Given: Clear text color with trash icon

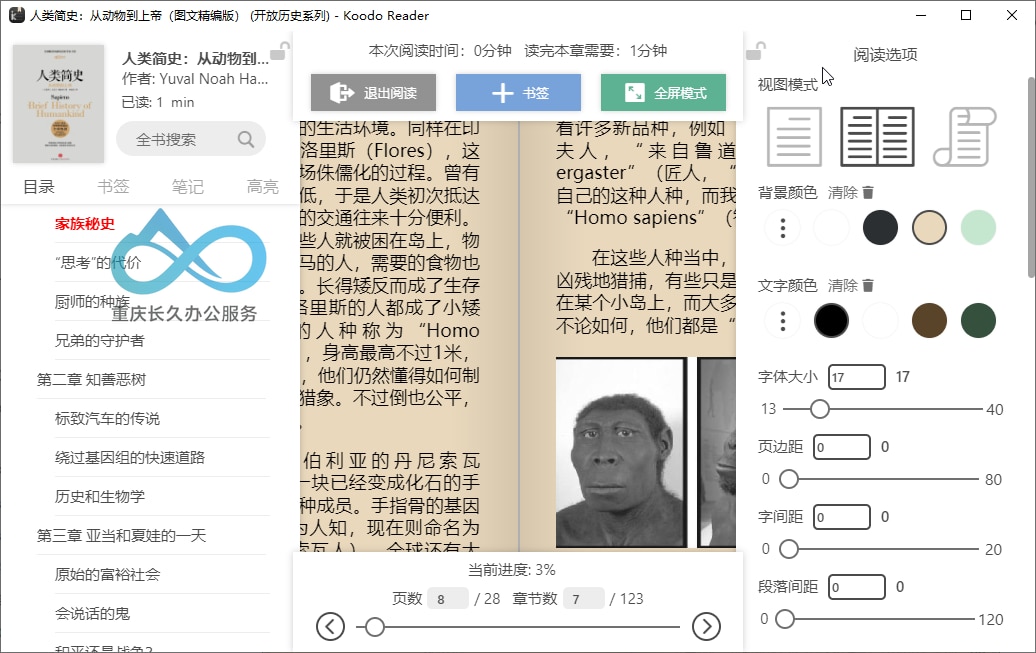Looking at the screenshot, I should click(868, 286).
